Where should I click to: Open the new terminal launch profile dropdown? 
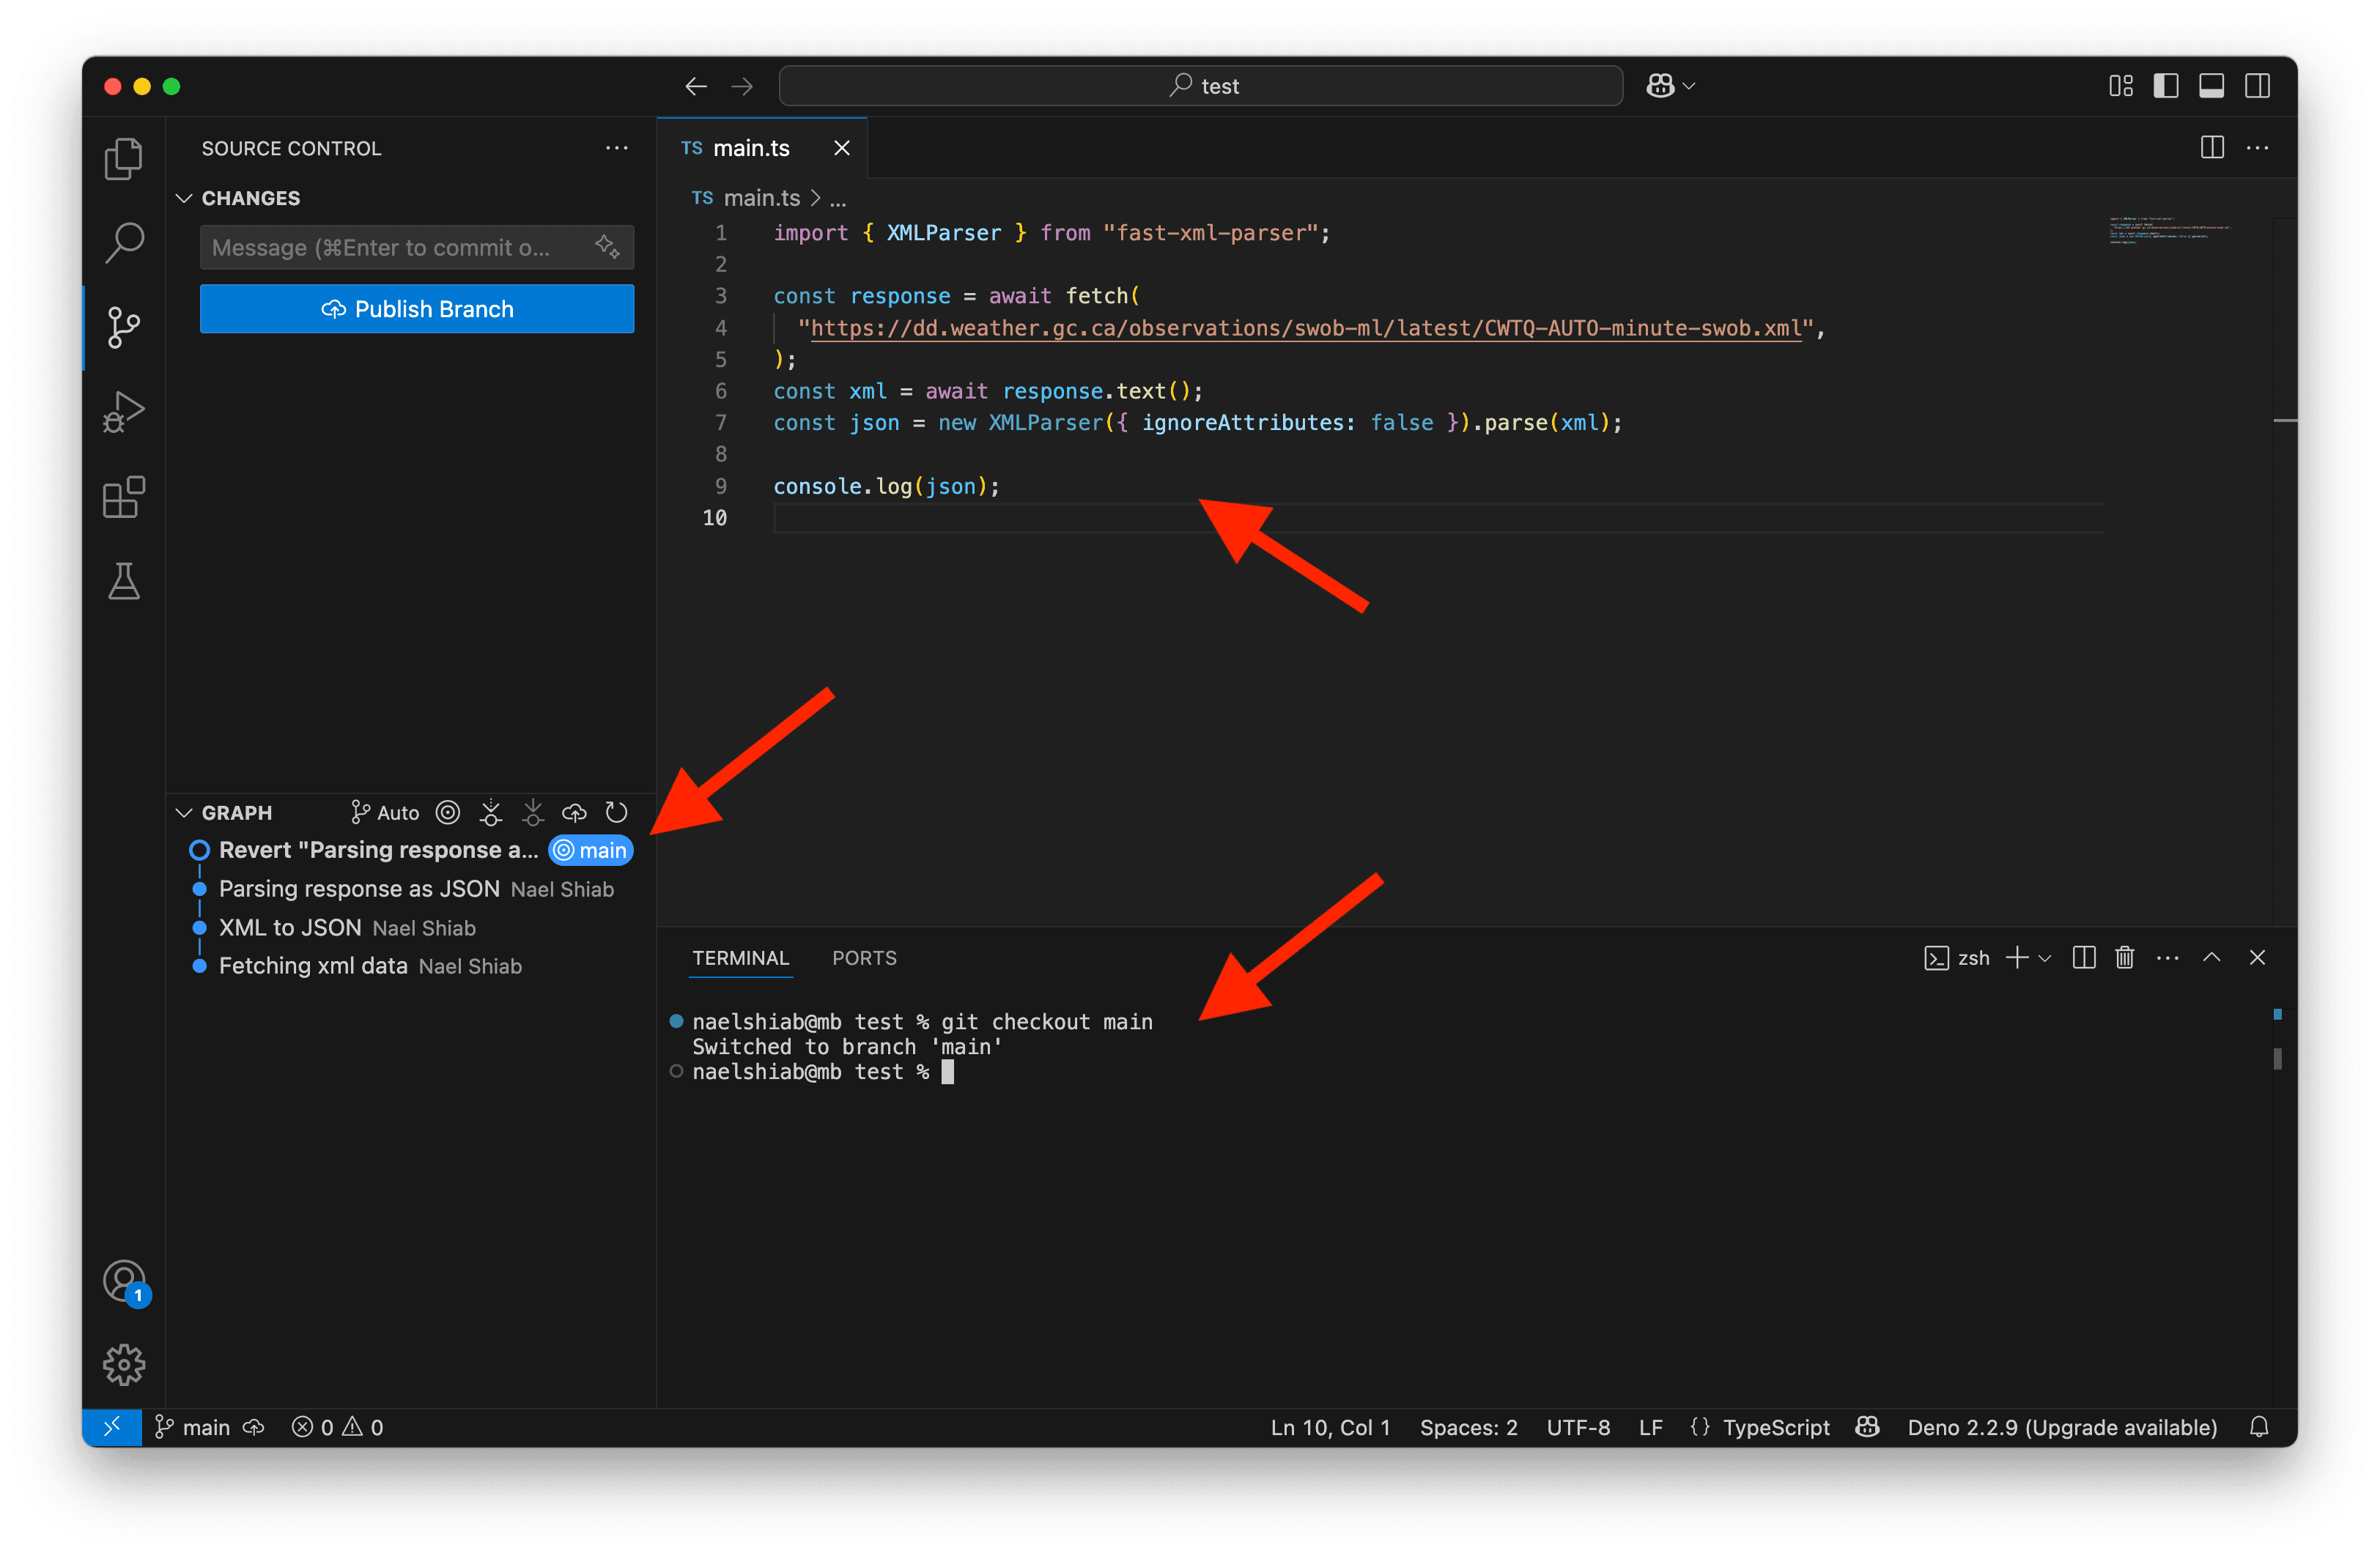click(x=2046, y=958)
